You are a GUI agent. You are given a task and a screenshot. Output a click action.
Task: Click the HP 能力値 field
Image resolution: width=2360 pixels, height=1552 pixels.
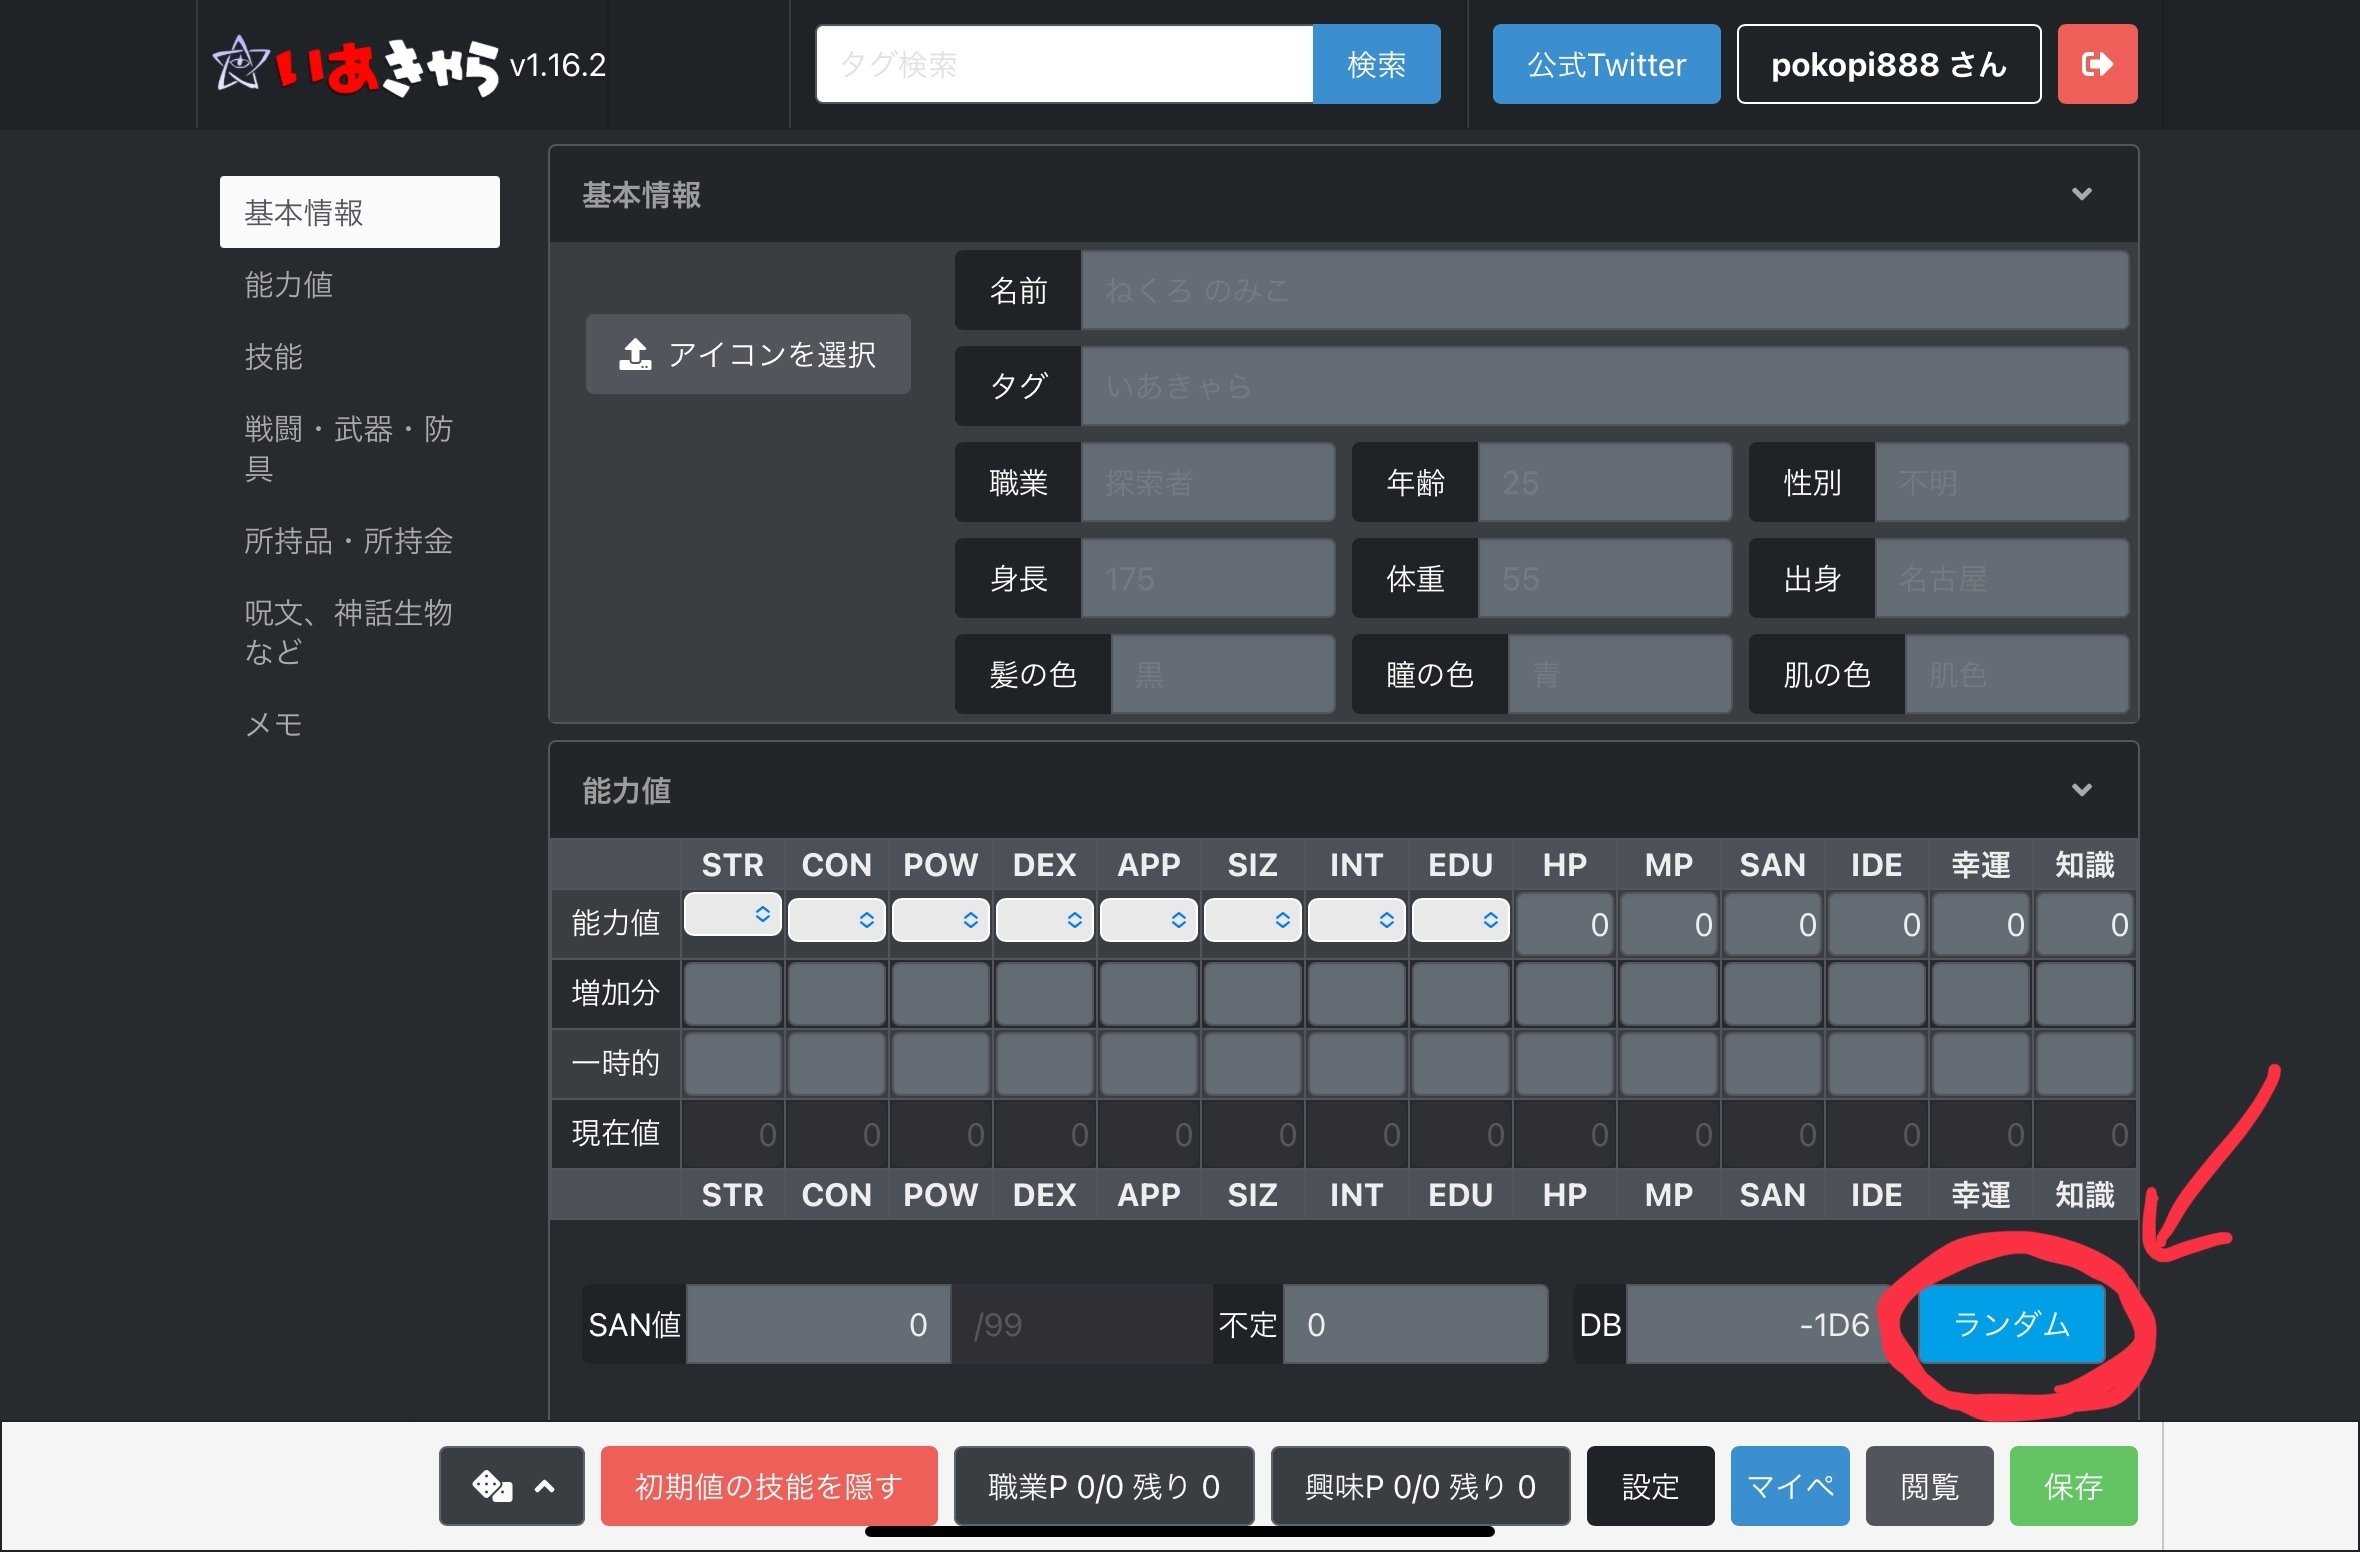1565,924
